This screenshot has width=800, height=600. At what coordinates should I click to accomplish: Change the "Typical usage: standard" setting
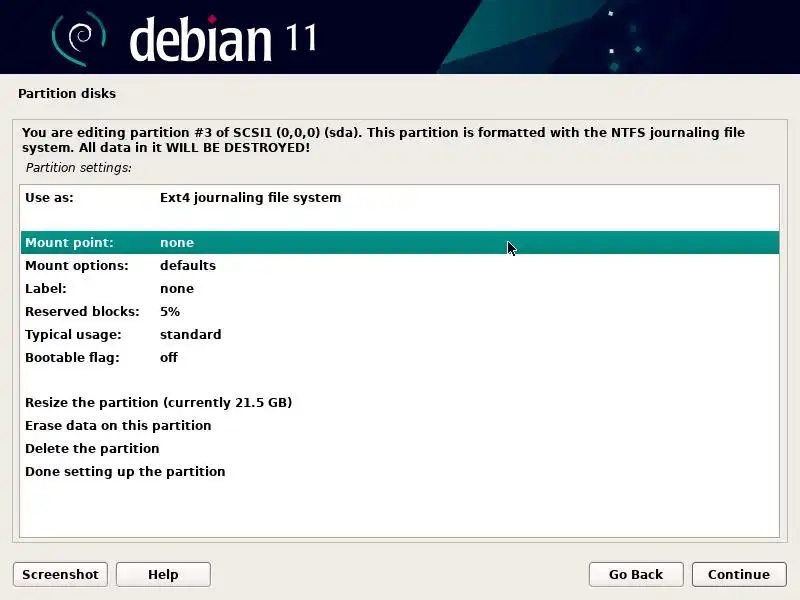pyautogui.click(x=399, y=334)
